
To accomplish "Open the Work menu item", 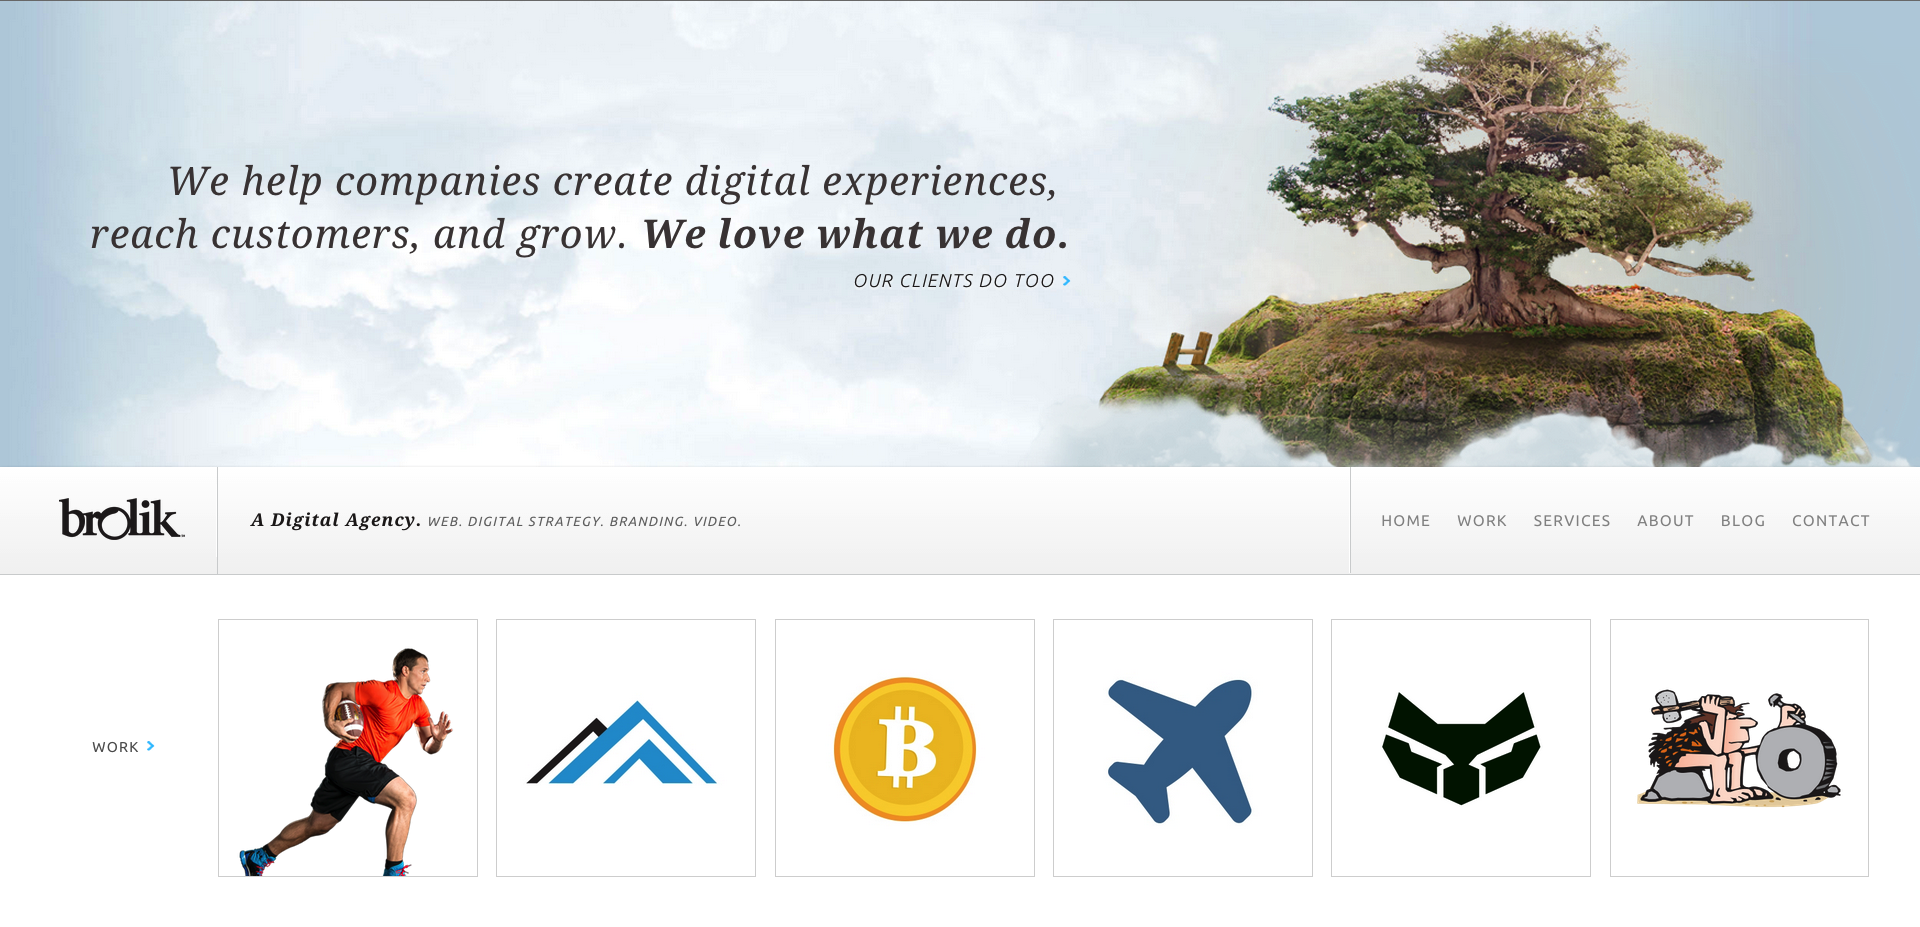I will [x=1481, y=521].
